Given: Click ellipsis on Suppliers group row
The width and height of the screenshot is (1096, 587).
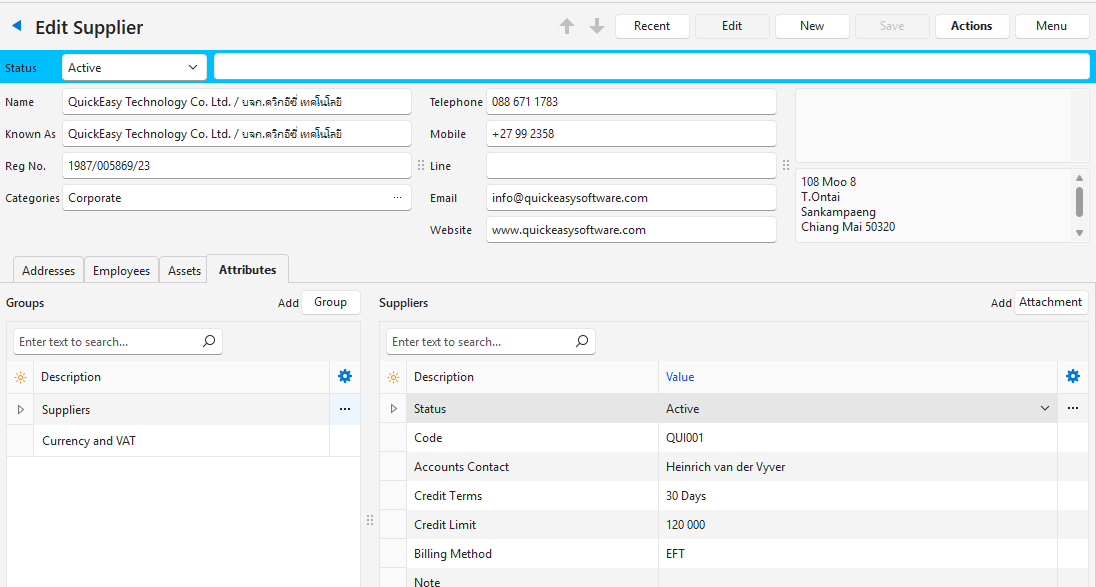Looking at the screenshot, I should [345, 410].
